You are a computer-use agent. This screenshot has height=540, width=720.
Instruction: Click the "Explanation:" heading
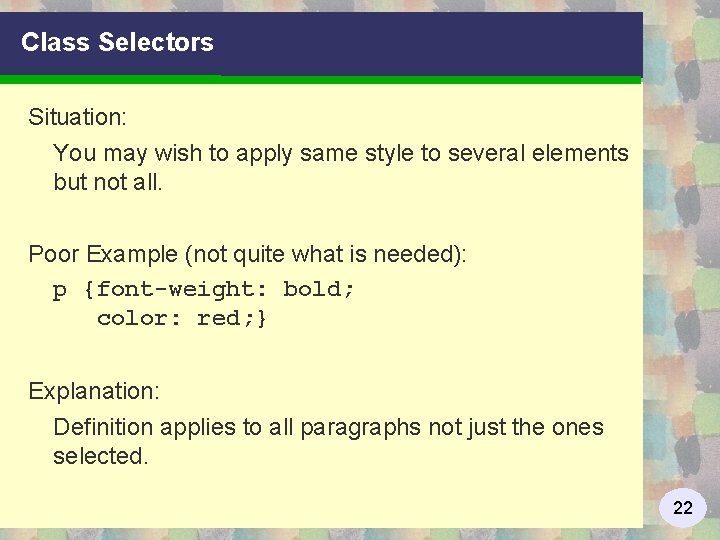tap(94, 390)
